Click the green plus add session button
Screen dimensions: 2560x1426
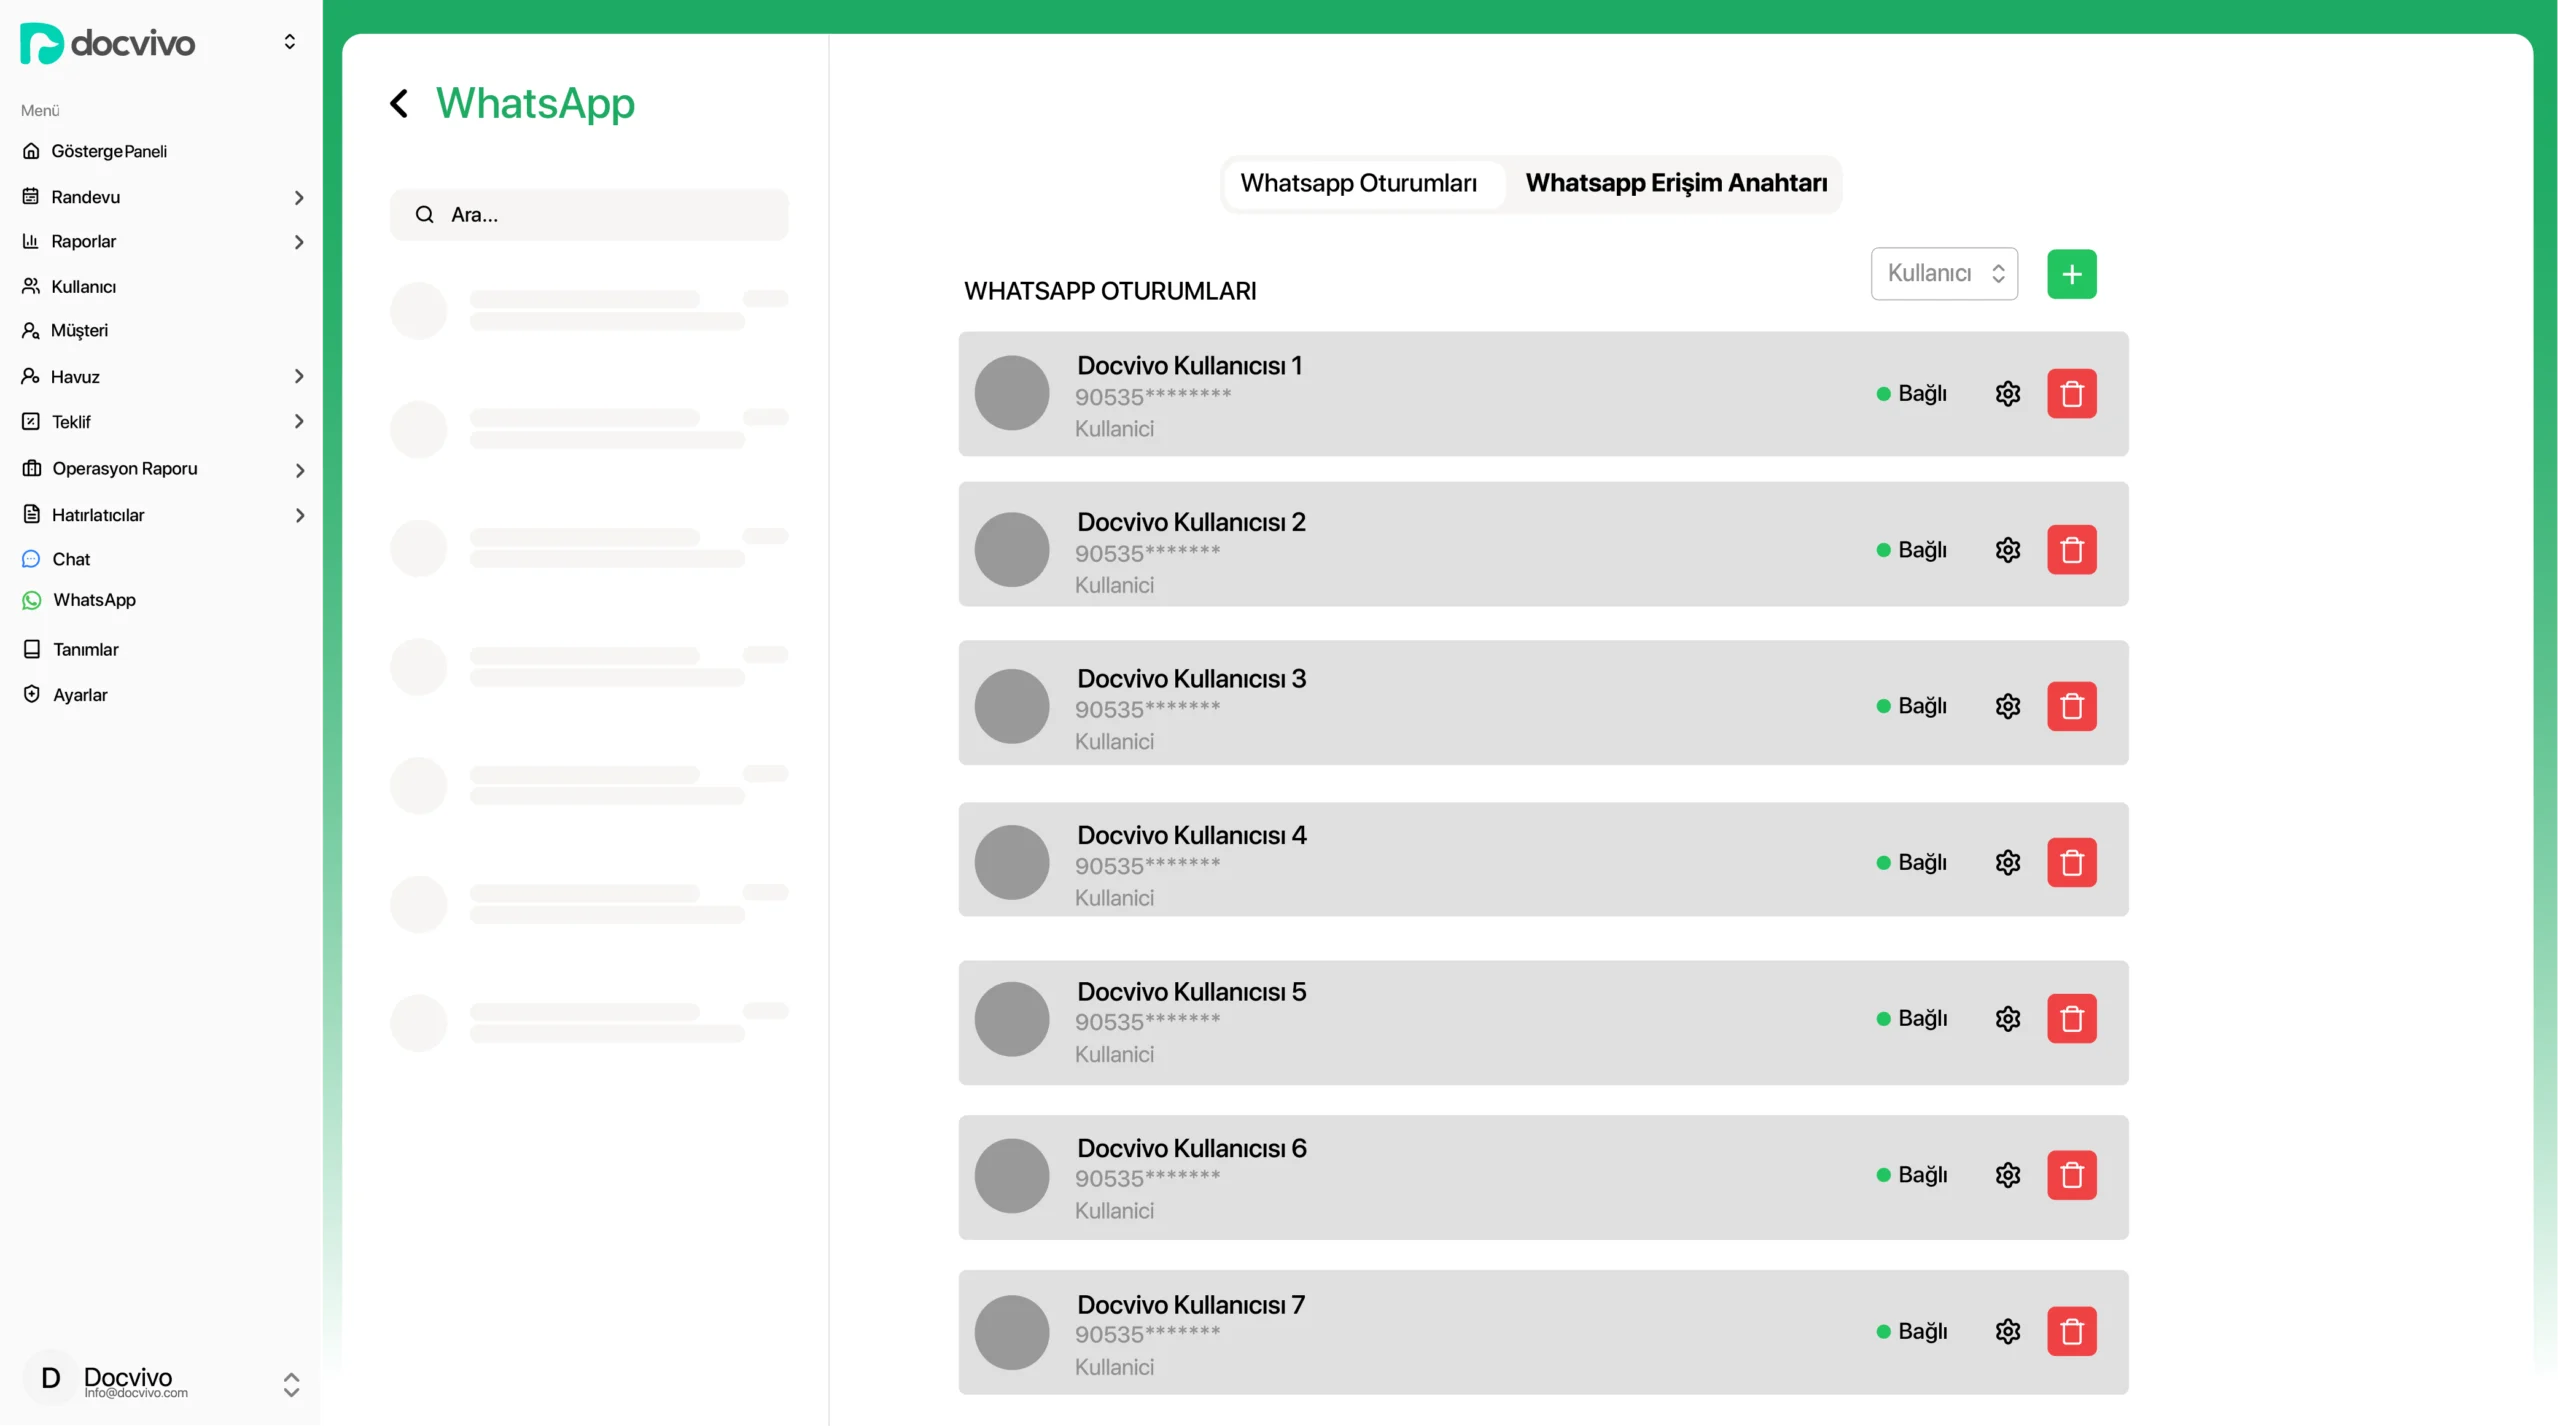(x=2071, y=274)
